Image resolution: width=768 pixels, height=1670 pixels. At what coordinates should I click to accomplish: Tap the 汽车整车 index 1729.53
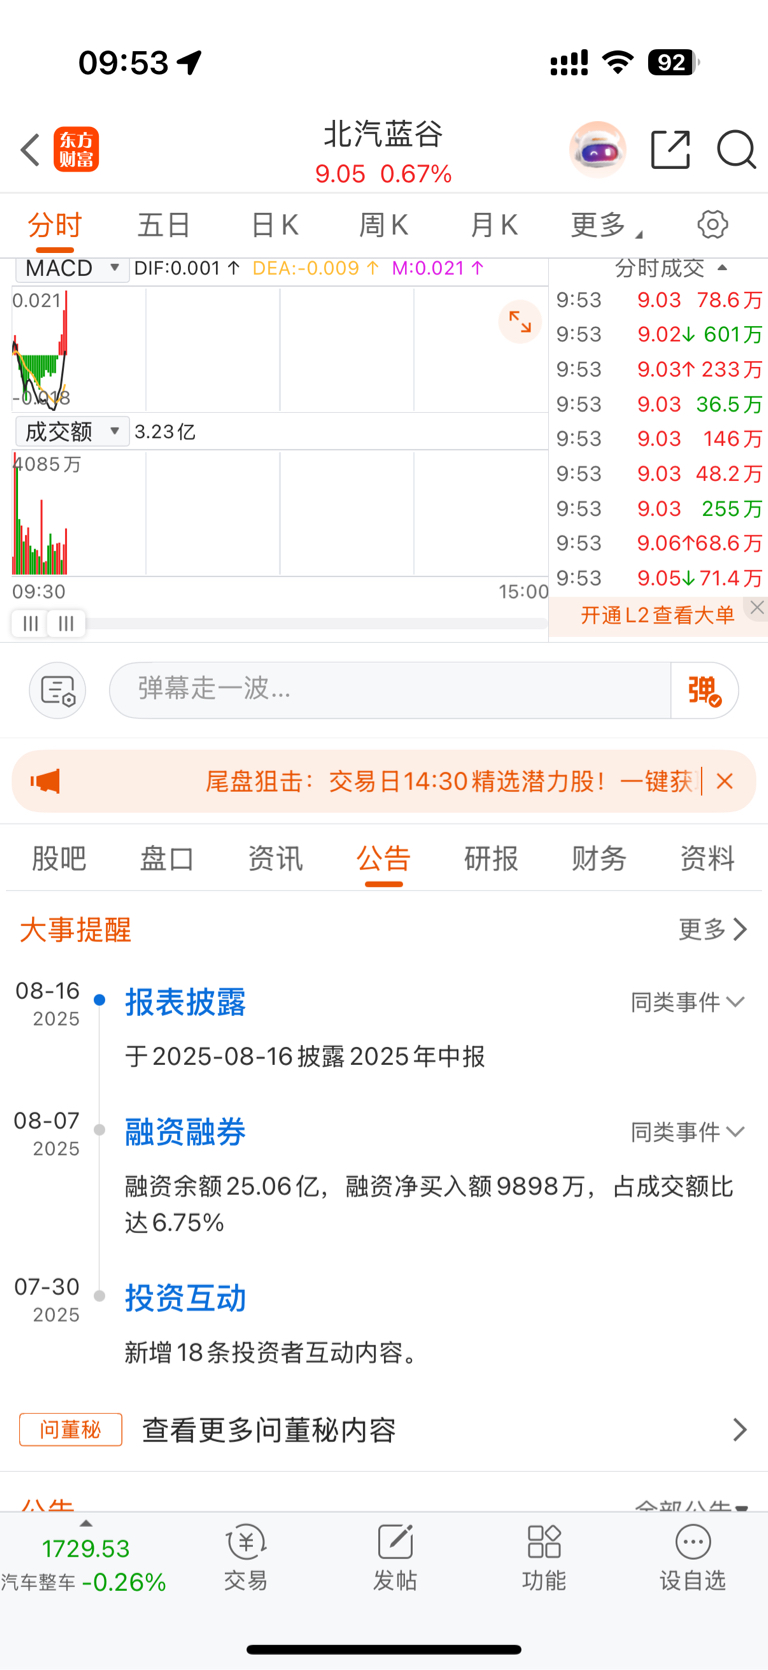(x=83, y=1565)
